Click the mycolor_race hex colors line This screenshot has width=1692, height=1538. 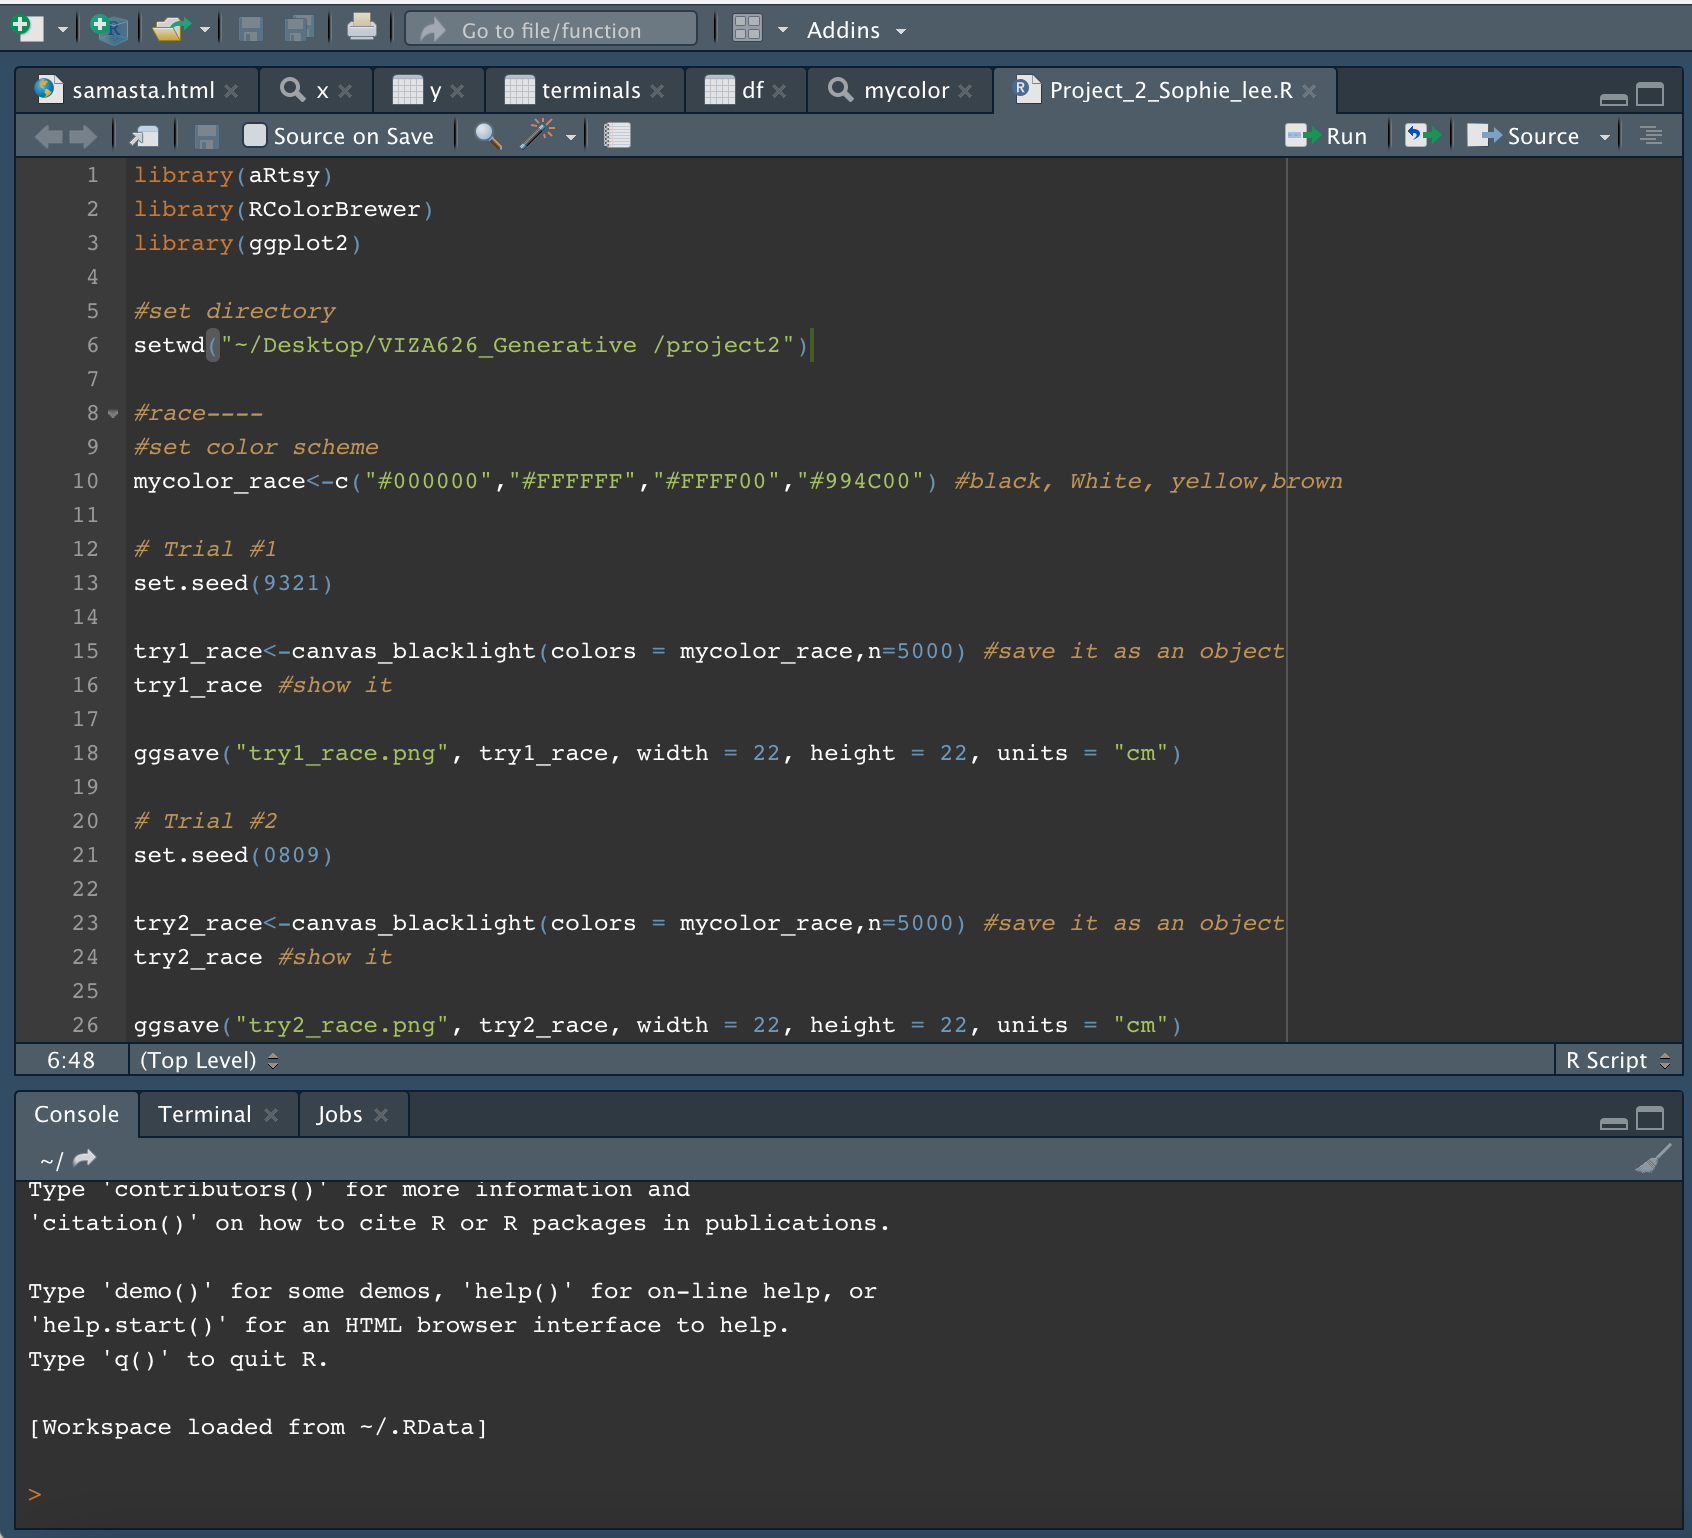coord(738,482)
